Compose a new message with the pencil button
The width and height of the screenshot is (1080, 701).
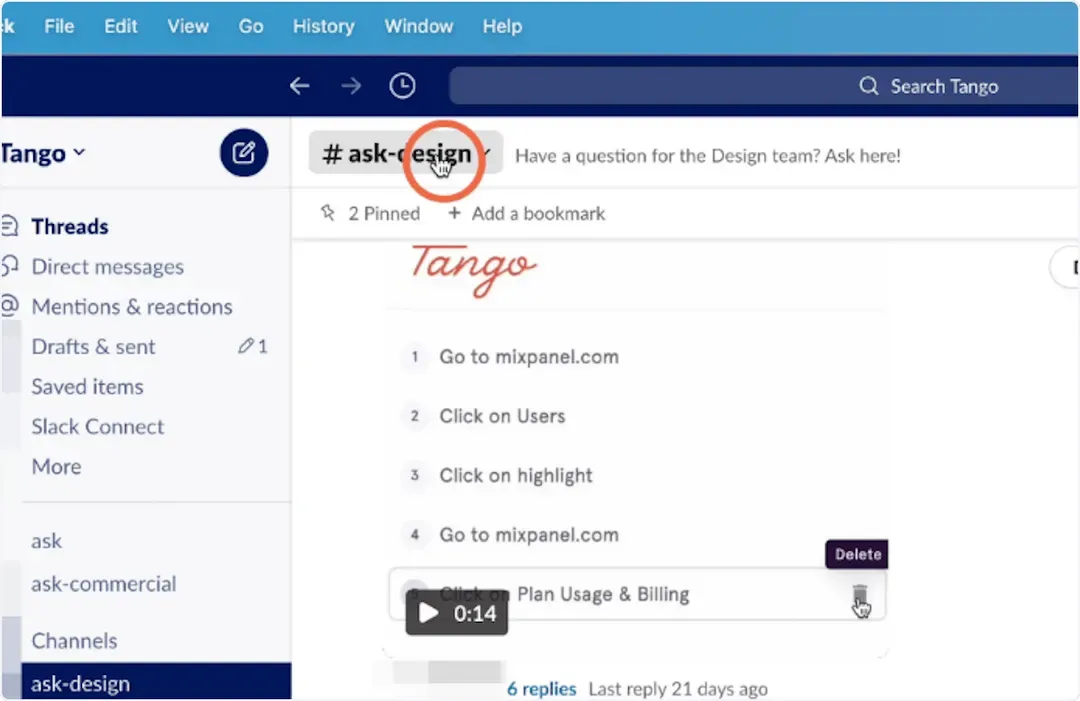(244, 153)
